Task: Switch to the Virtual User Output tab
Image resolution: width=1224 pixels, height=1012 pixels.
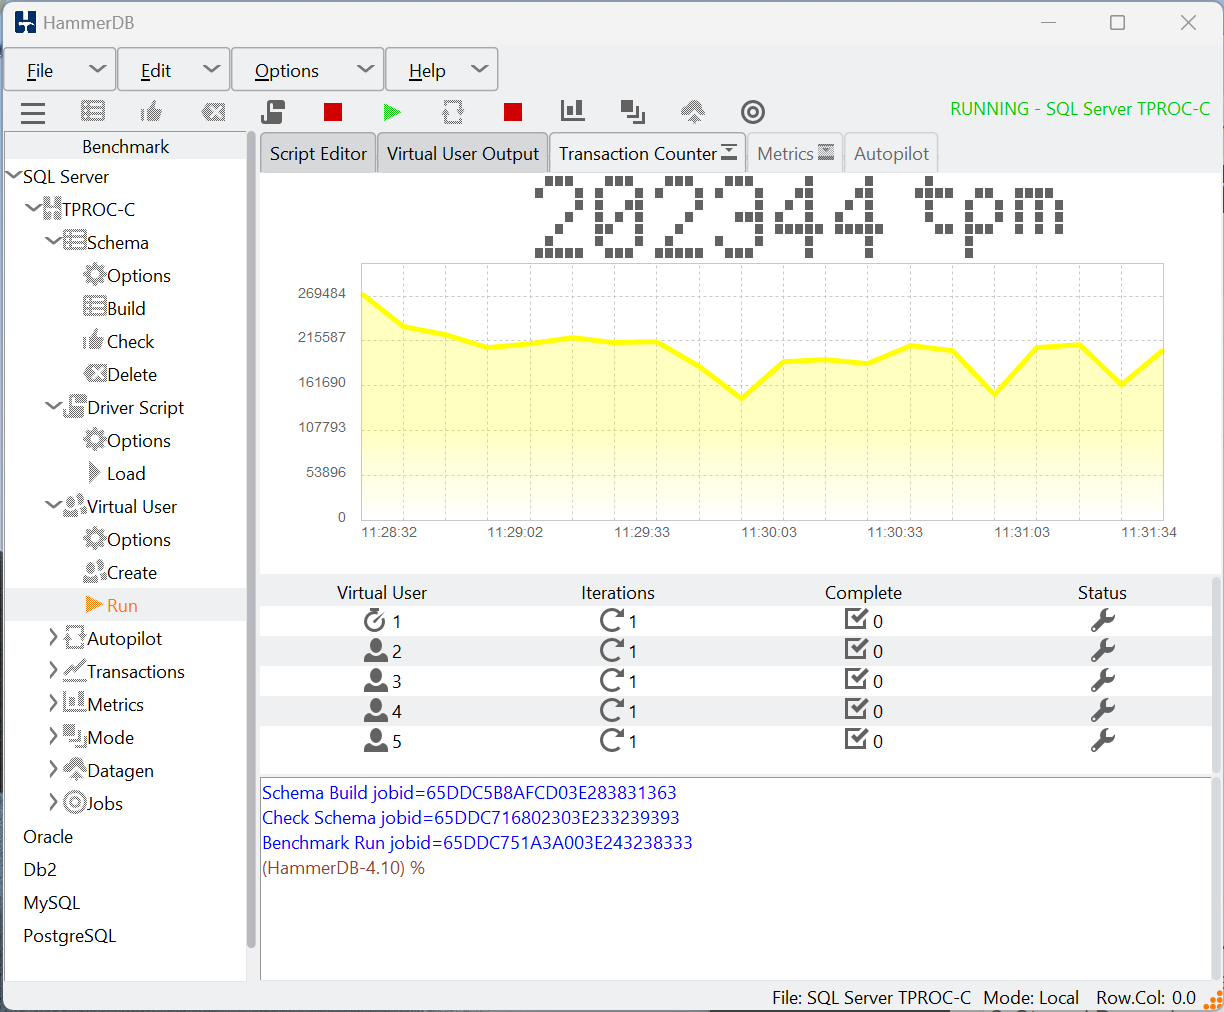Action: click(x=463, y=153)
